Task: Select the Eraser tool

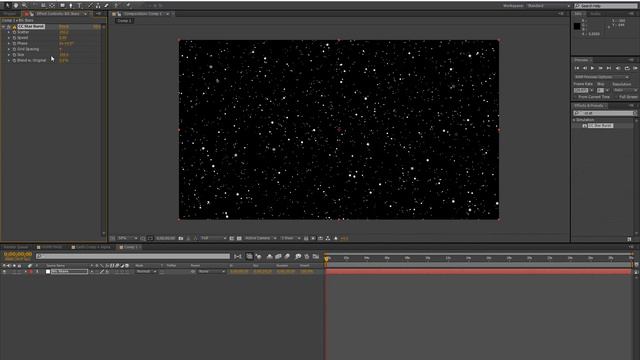Action: coord(107,5)
